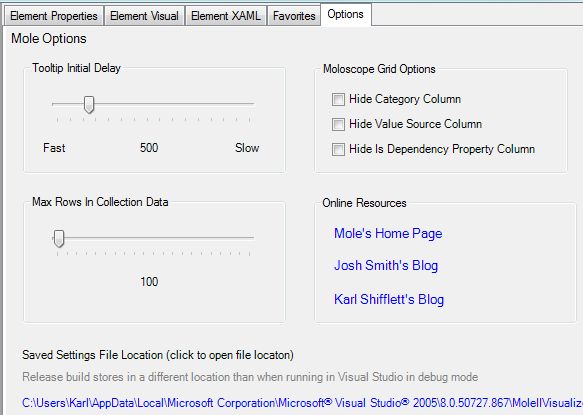Click the 500 tooltip delay value
The image size is (583, 415).
click(x=149, y=148)
